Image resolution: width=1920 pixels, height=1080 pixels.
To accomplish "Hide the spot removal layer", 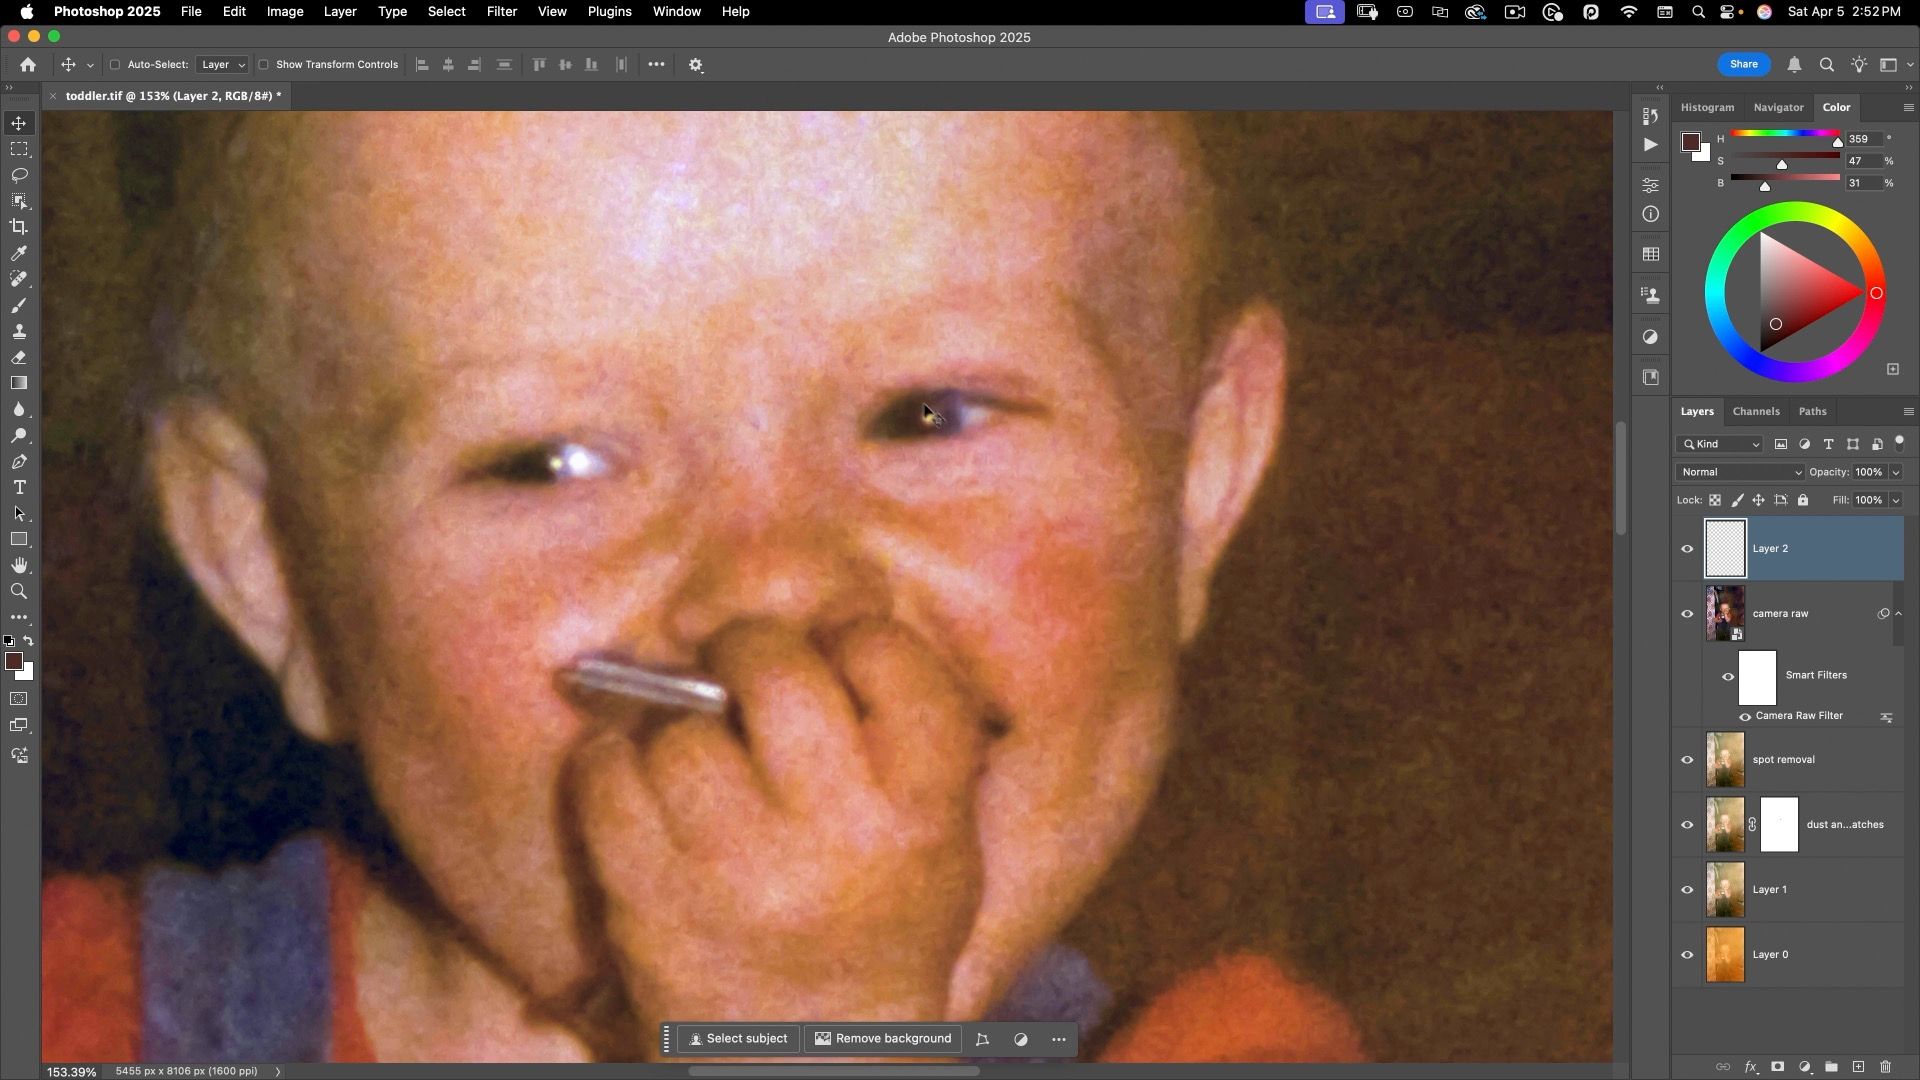I will click(1687, 760).
